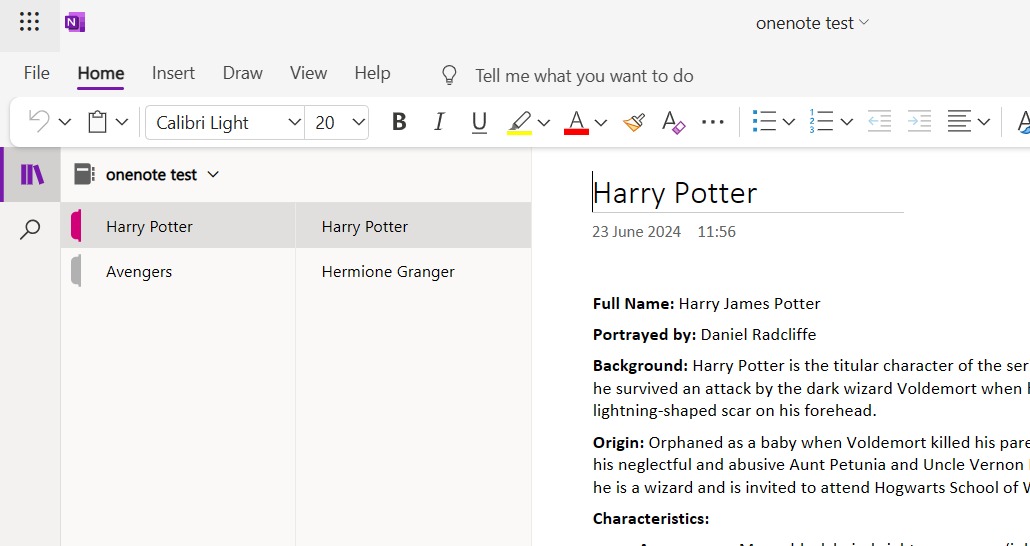The image size is (1030, 546).
Task: Switch to the Home tab
Action: 101,74
